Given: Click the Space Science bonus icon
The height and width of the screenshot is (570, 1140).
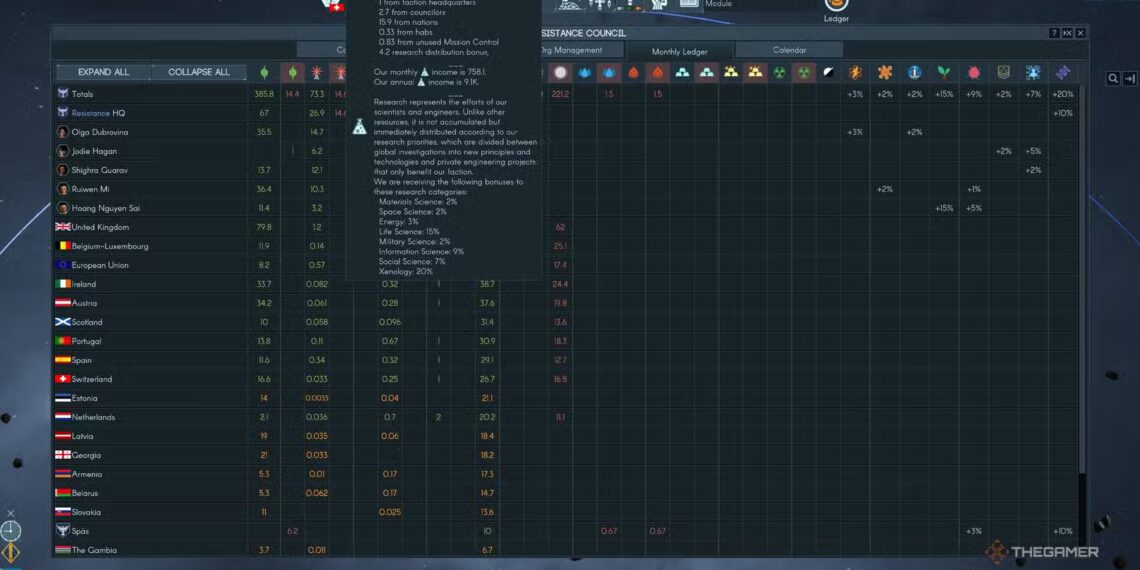Looking at the screenshot, I should (915, 72).
